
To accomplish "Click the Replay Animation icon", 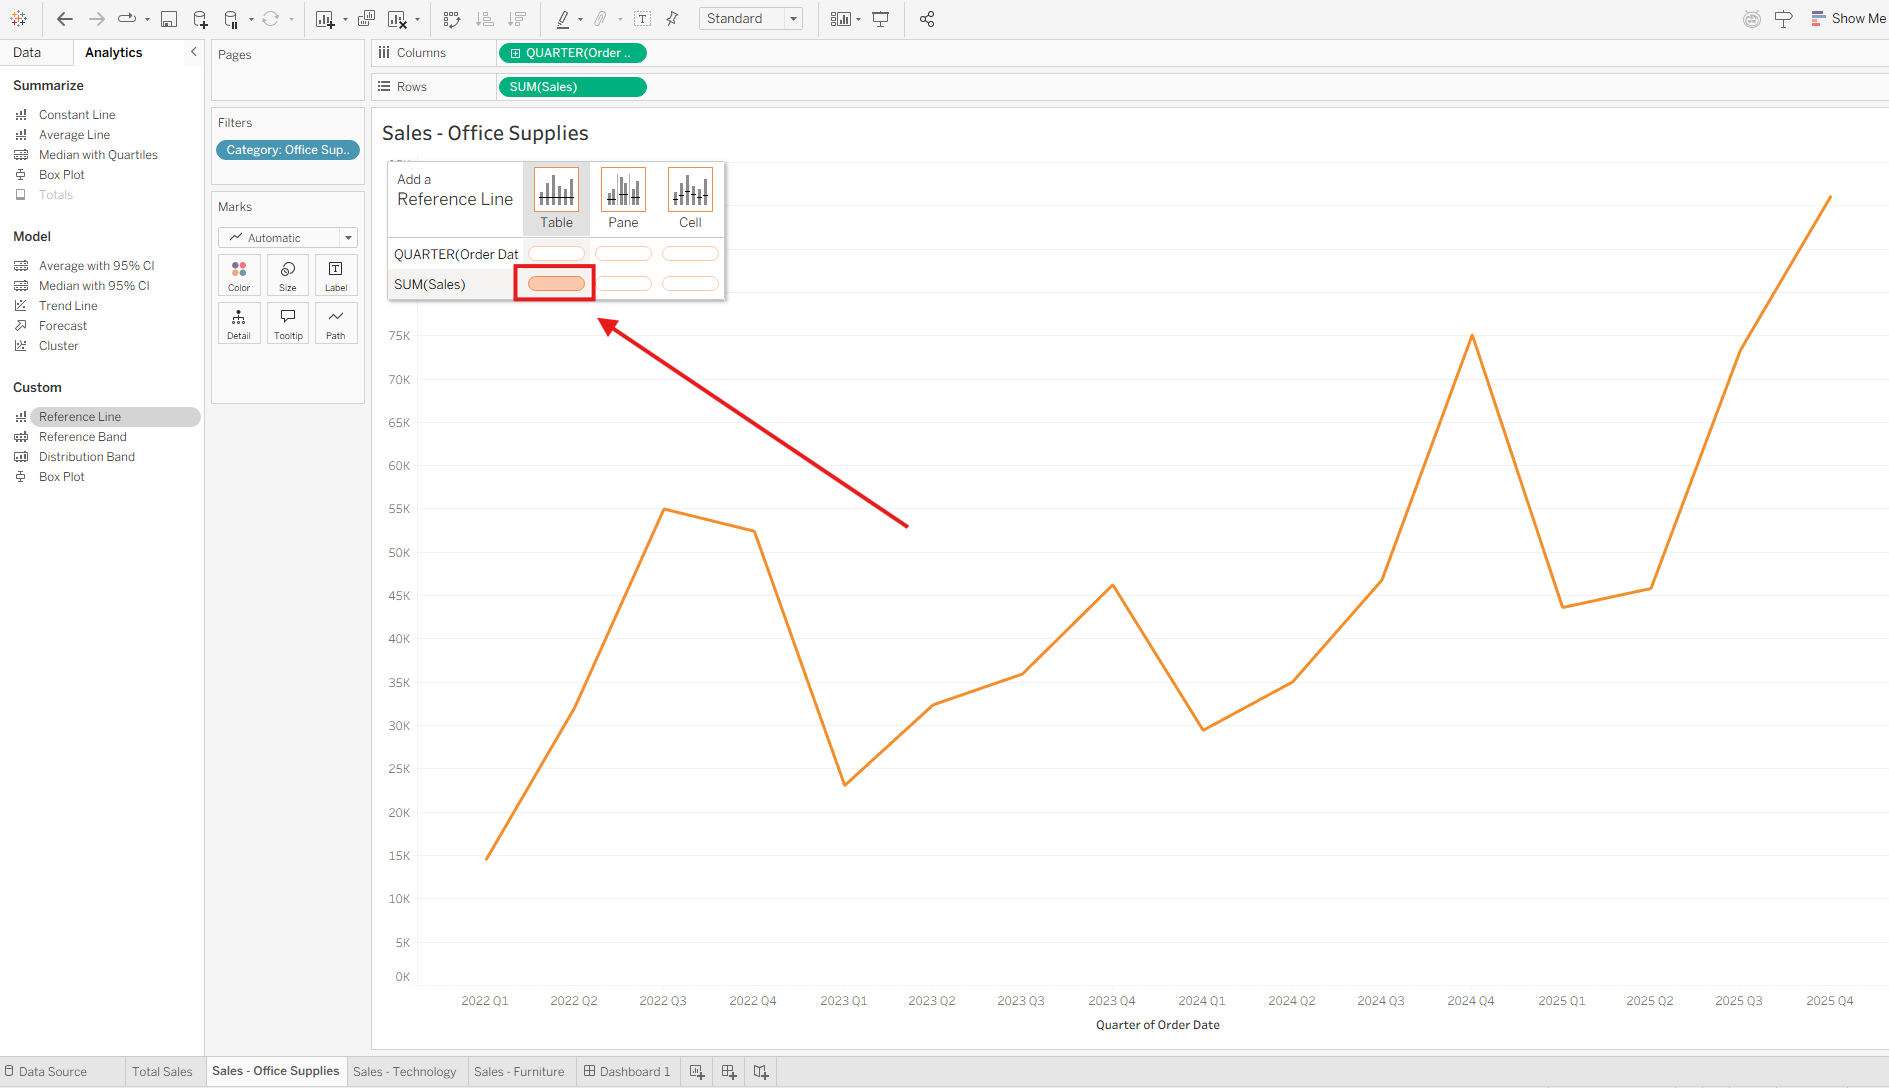I will pos(127,19).
